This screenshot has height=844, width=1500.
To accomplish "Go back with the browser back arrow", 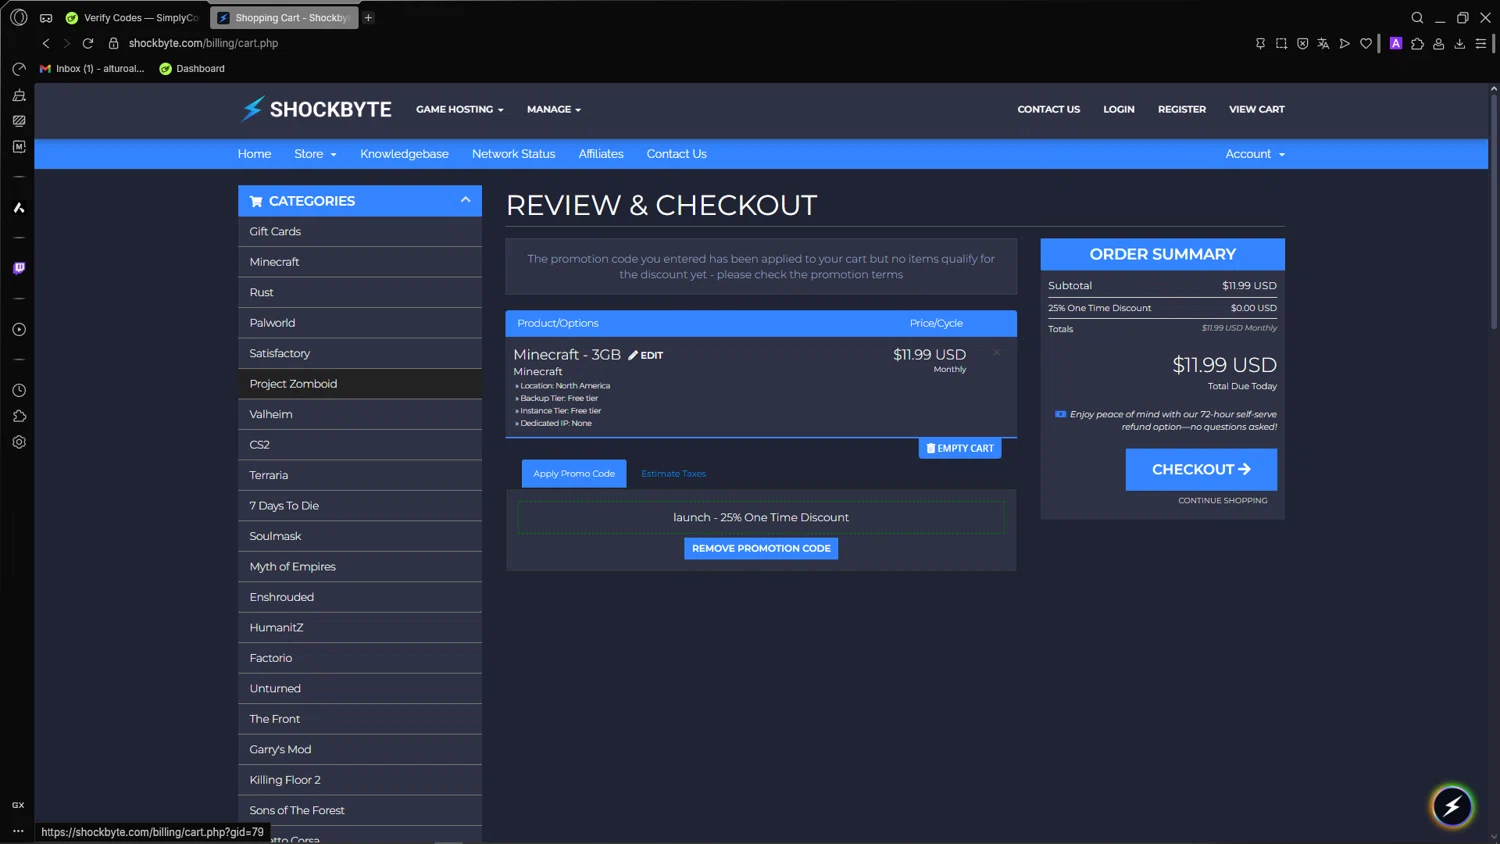I will pyautogui.click(x=46, y=43).
